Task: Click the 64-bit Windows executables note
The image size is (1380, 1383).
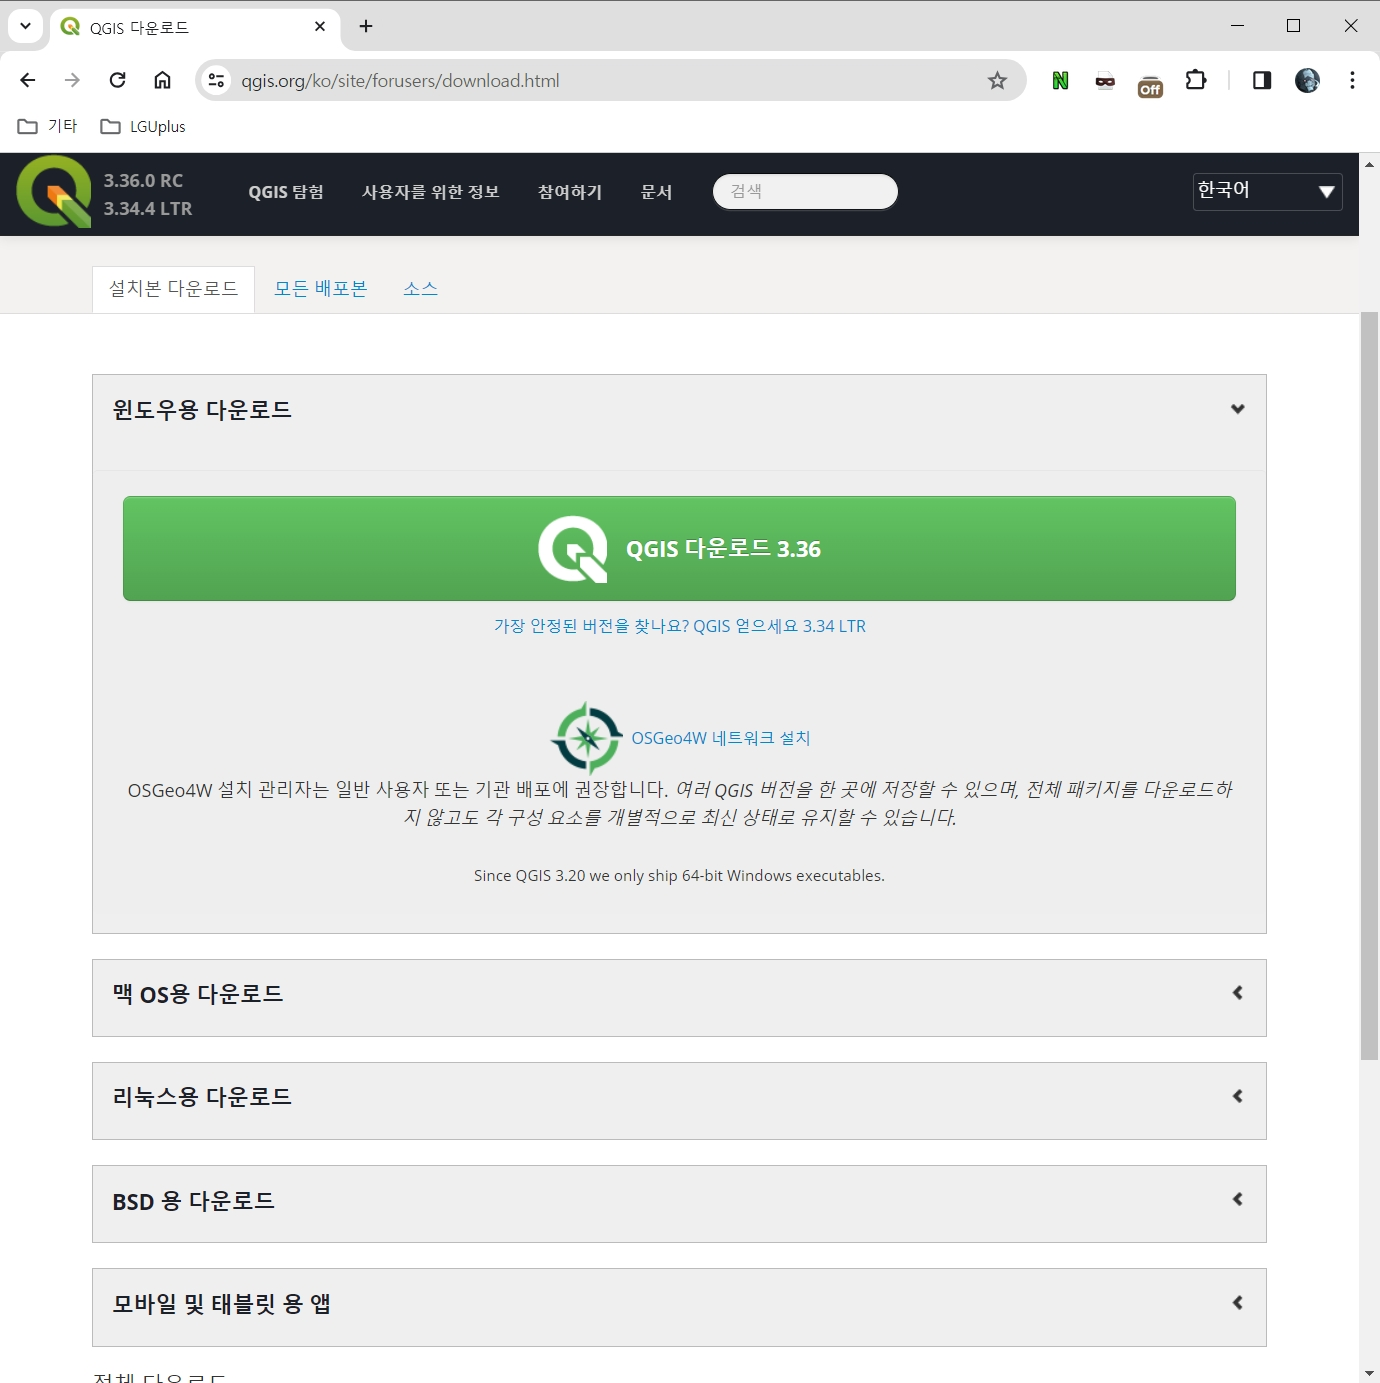Action: point(679,876)
